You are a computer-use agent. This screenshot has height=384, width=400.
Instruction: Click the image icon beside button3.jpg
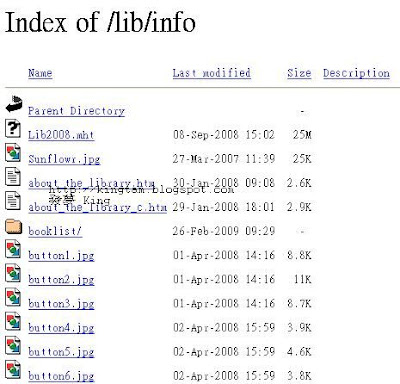point(13,297)
